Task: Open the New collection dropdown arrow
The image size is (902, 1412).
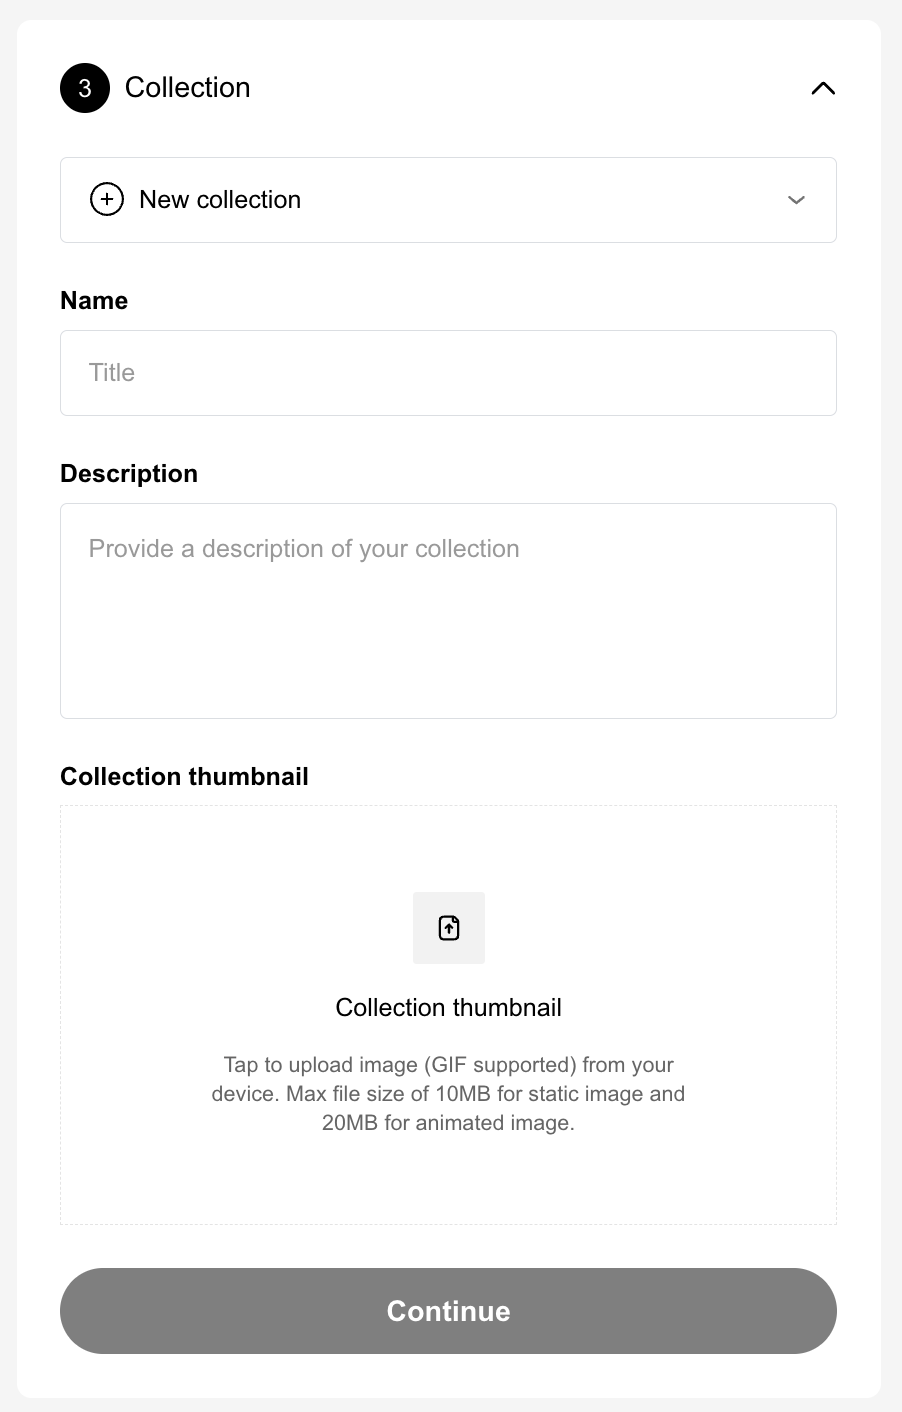Action: click(x=796, y=200)
